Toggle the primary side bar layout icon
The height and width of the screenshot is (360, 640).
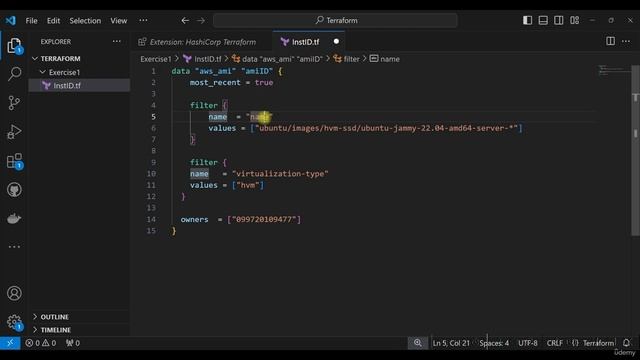[527, 20]
